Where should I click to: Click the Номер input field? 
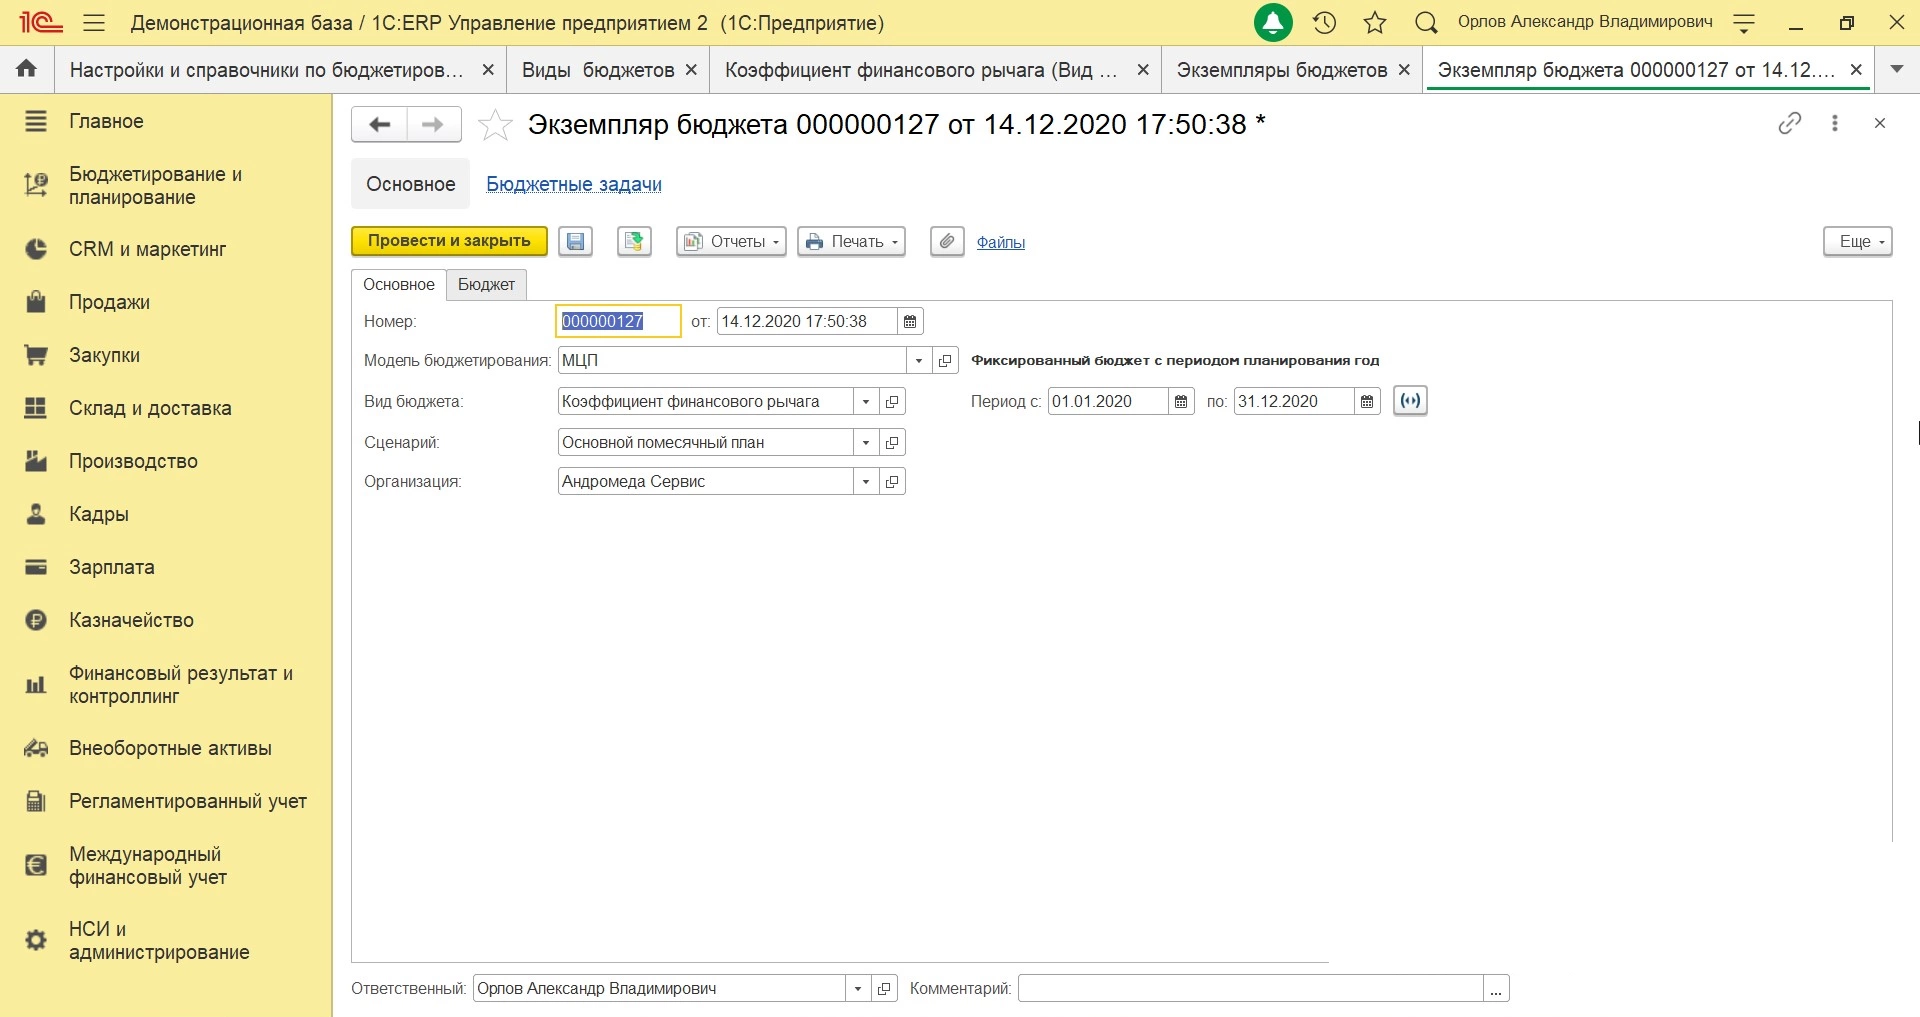(618, 321)
